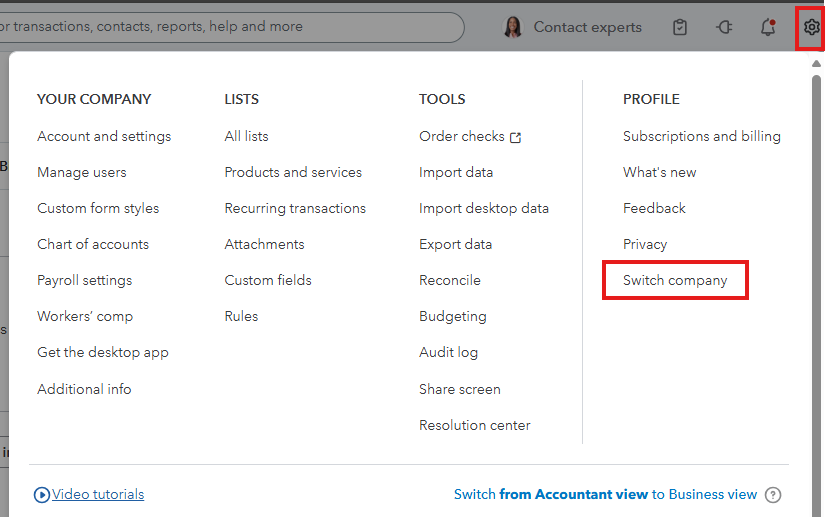This screenshot has width=826, height=517.
Task: Click the scrollbar up arrow
Action: pos(817,64)
